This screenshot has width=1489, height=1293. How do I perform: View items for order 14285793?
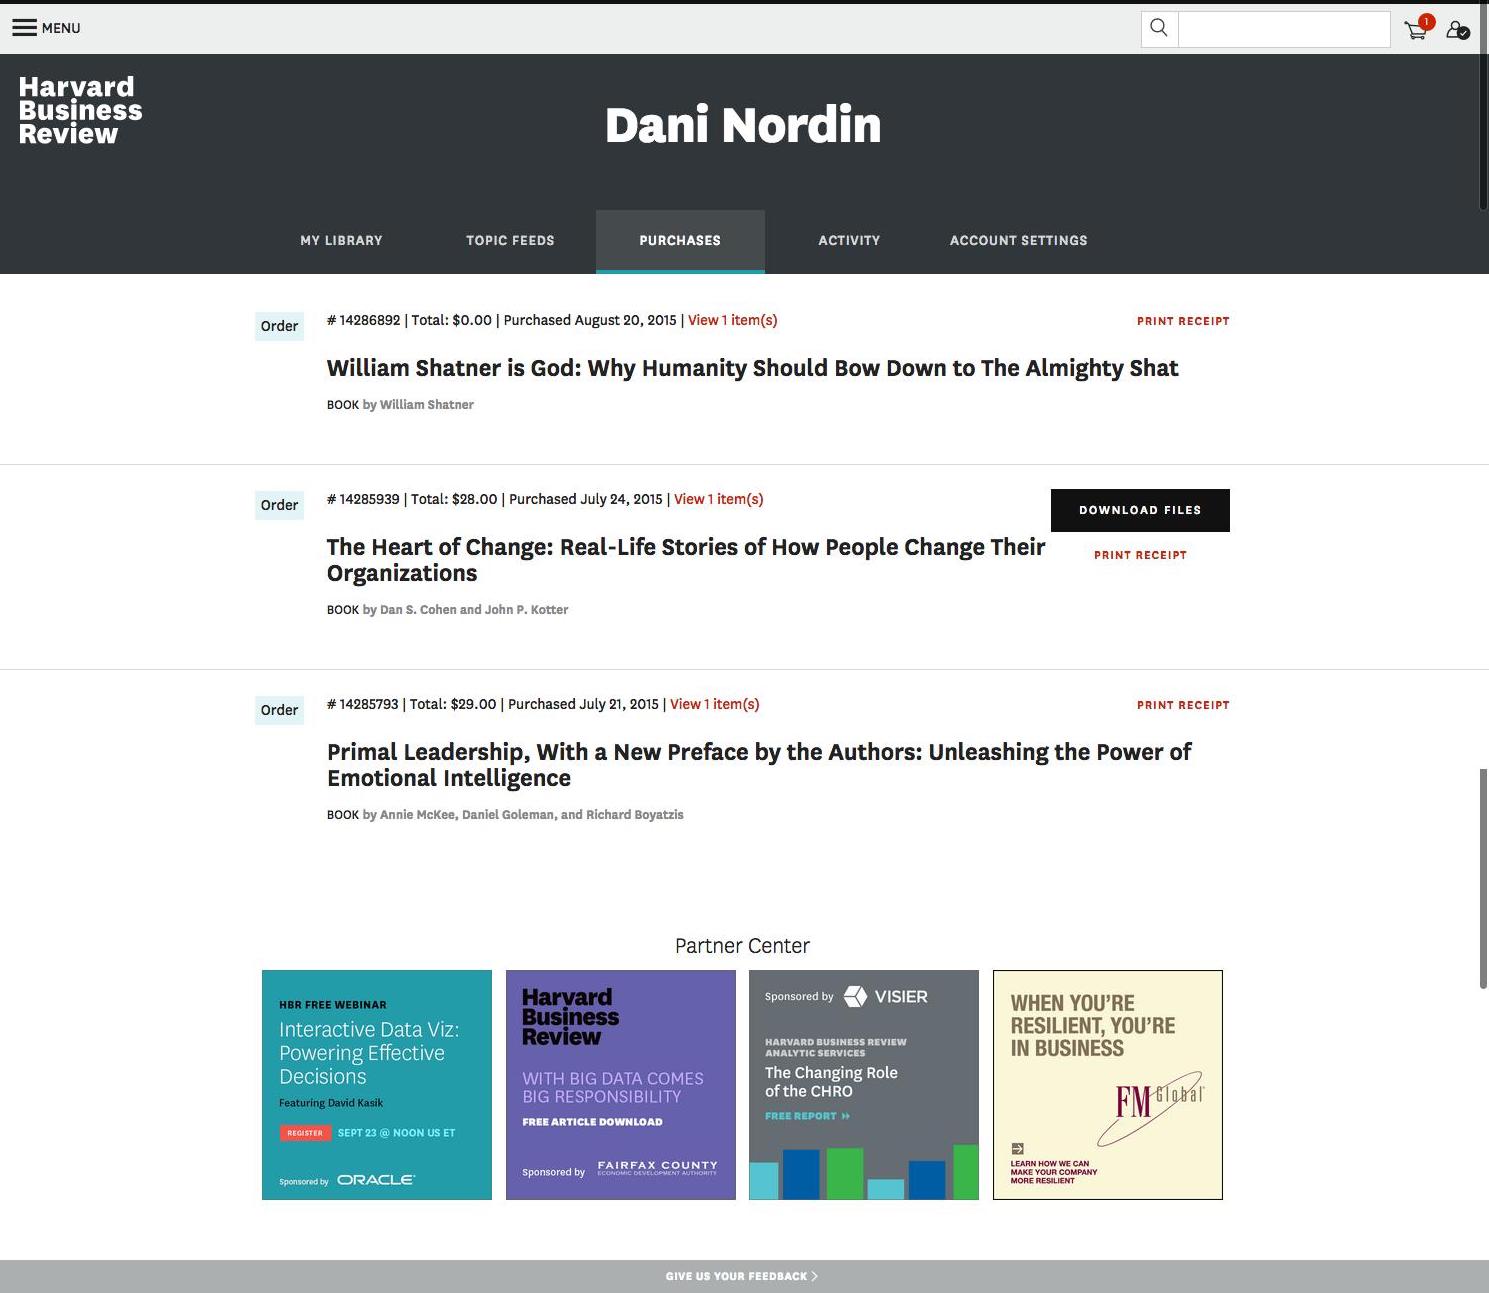pyautogui.click(x=714, y=704)
